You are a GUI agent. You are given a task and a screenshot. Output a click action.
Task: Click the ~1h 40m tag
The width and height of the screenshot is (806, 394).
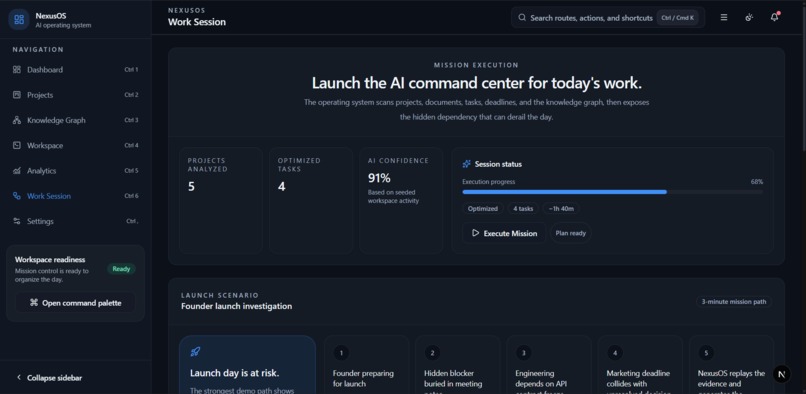tap(561, 208)
